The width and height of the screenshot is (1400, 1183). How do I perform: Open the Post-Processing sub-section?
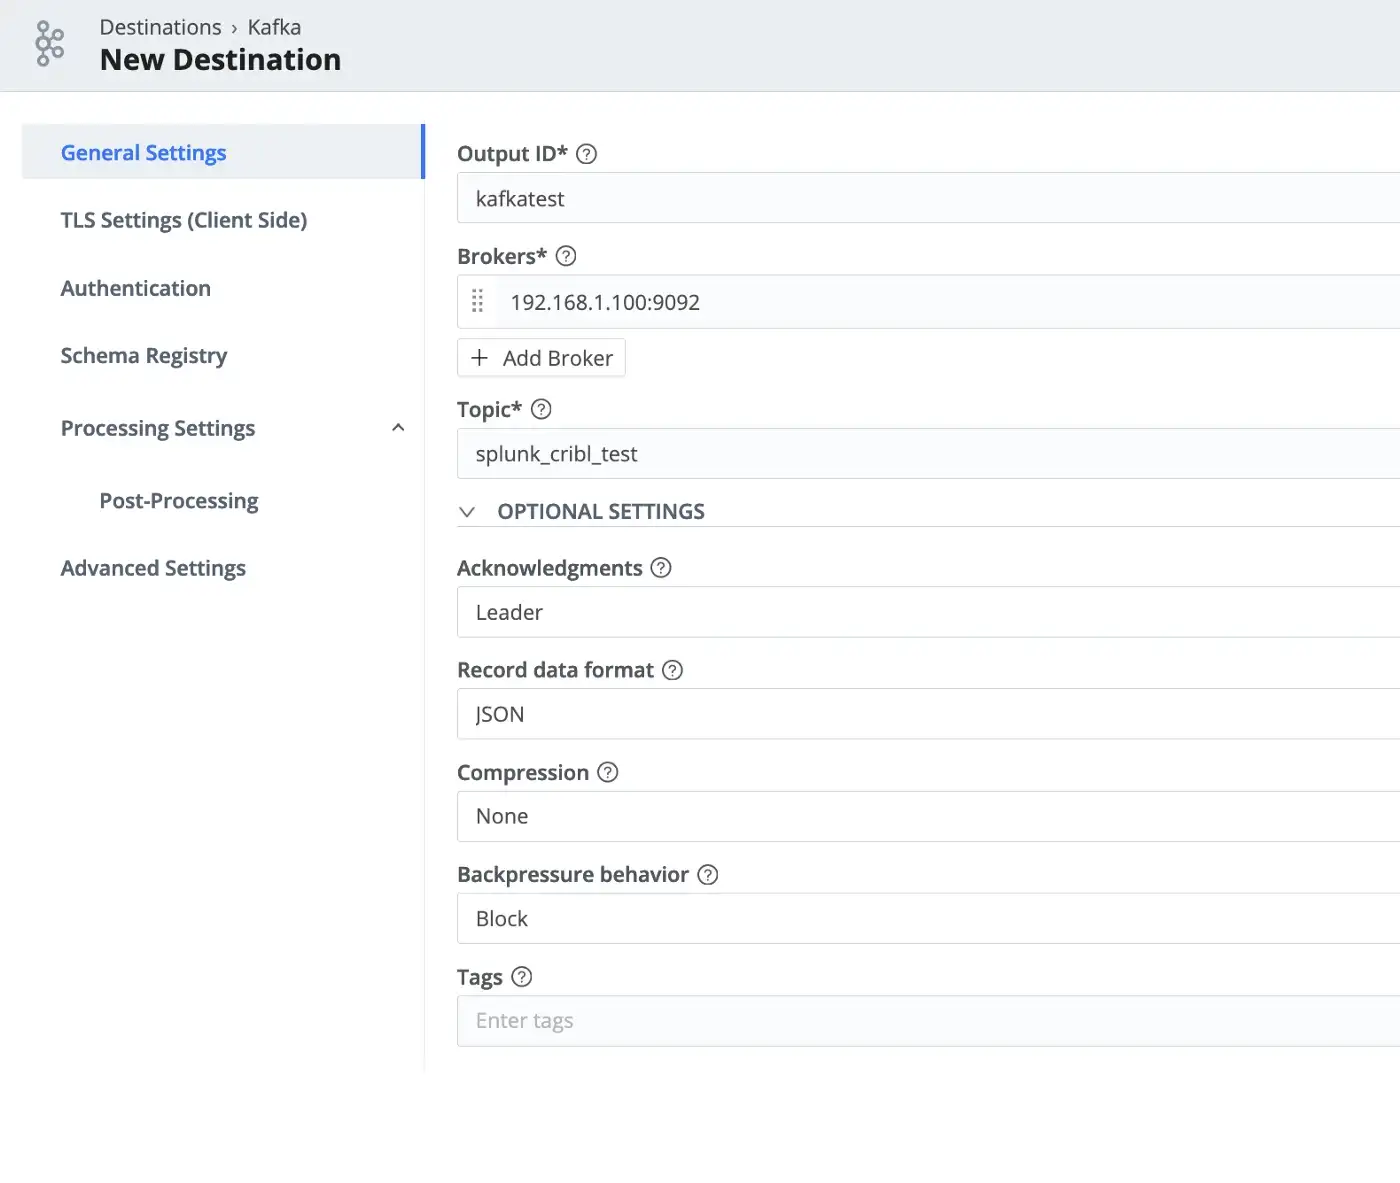(179, 501)
